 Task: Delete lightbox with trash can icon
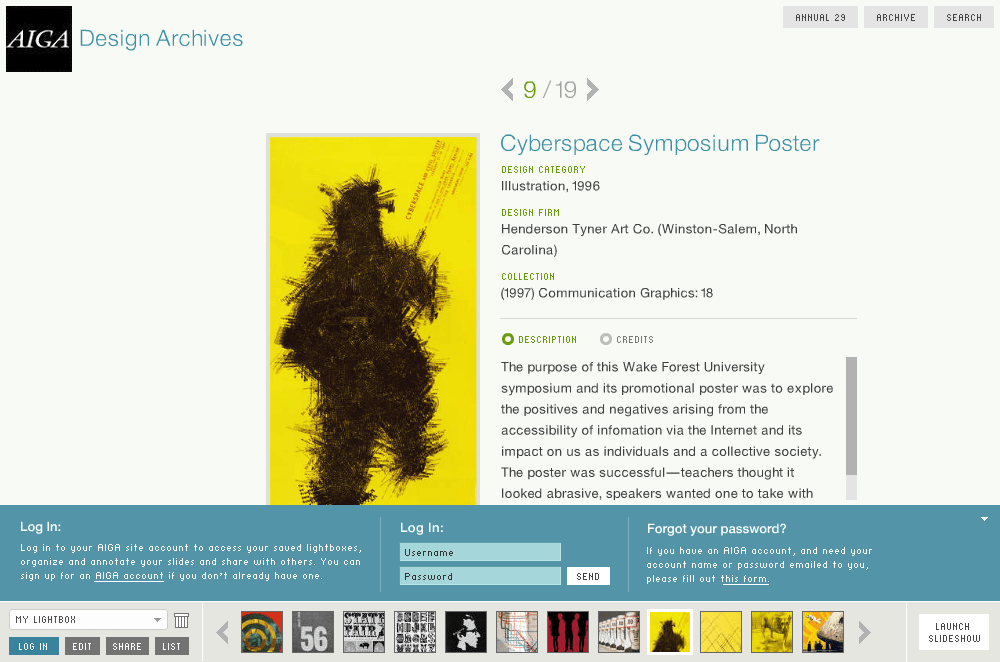coord(182,620)
